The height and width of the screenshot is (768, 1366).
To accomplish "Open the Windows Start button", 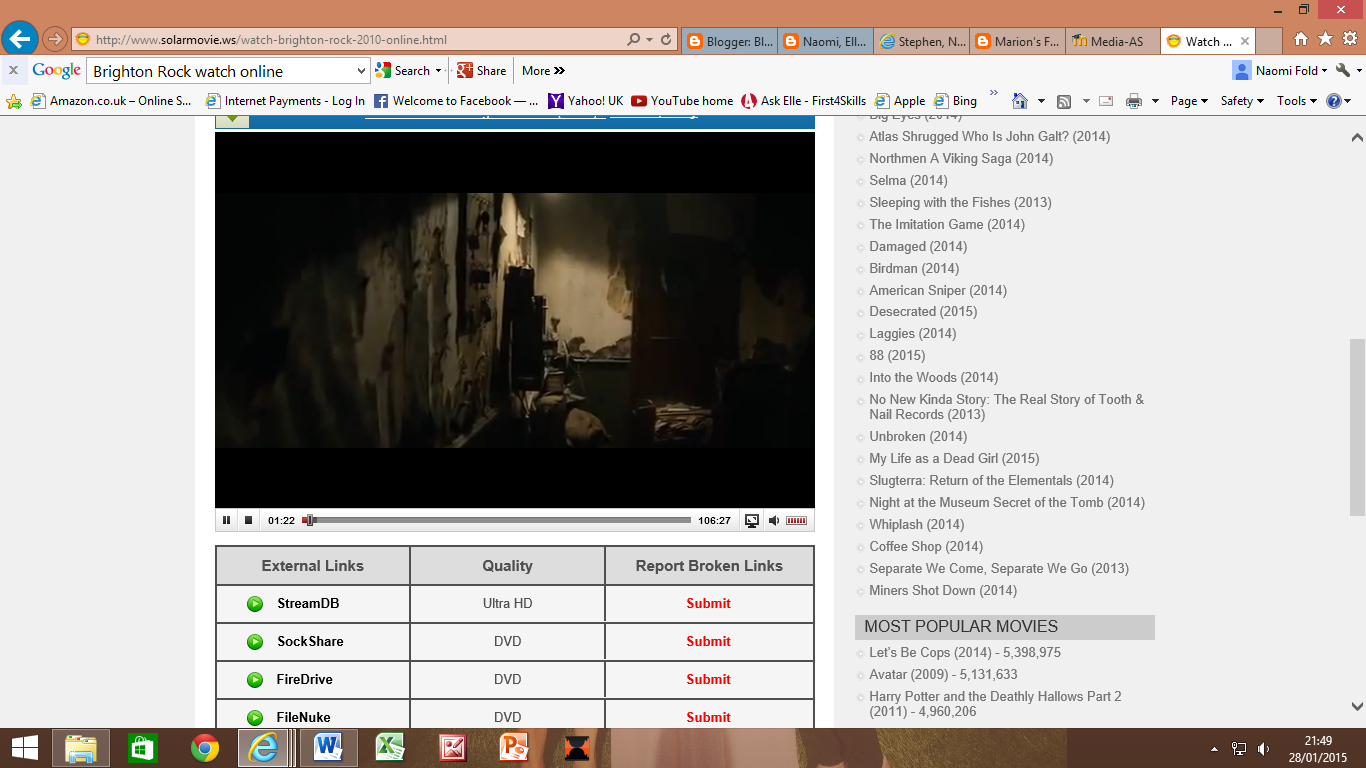I will [25, 748].
